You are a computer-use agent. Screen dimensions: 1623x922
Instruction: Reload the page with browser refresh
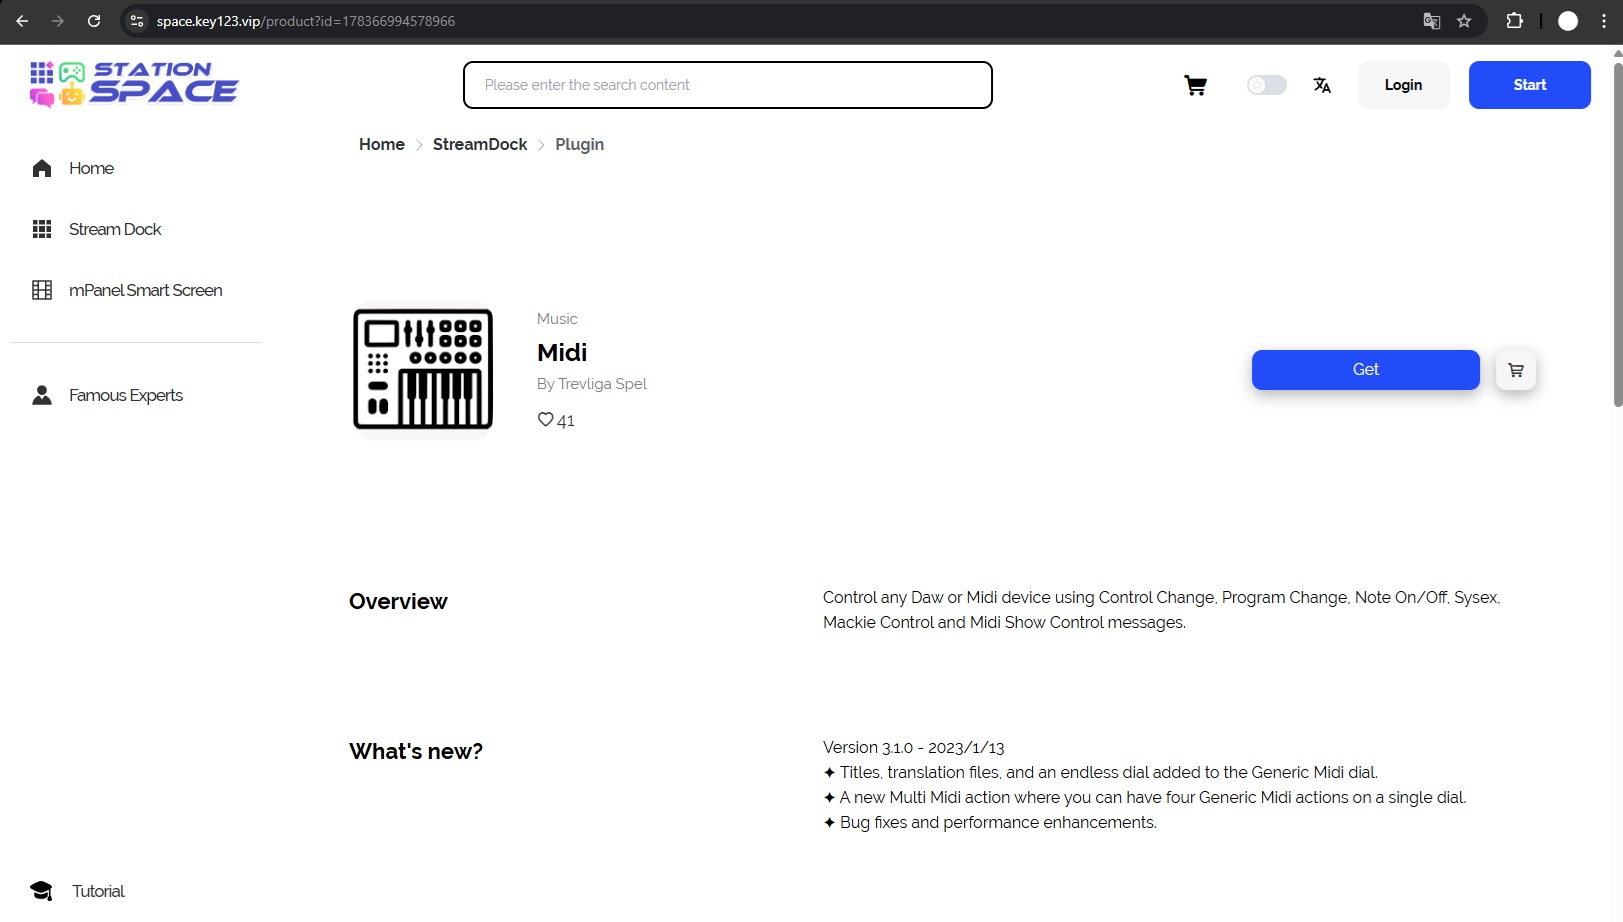(94, 21)
